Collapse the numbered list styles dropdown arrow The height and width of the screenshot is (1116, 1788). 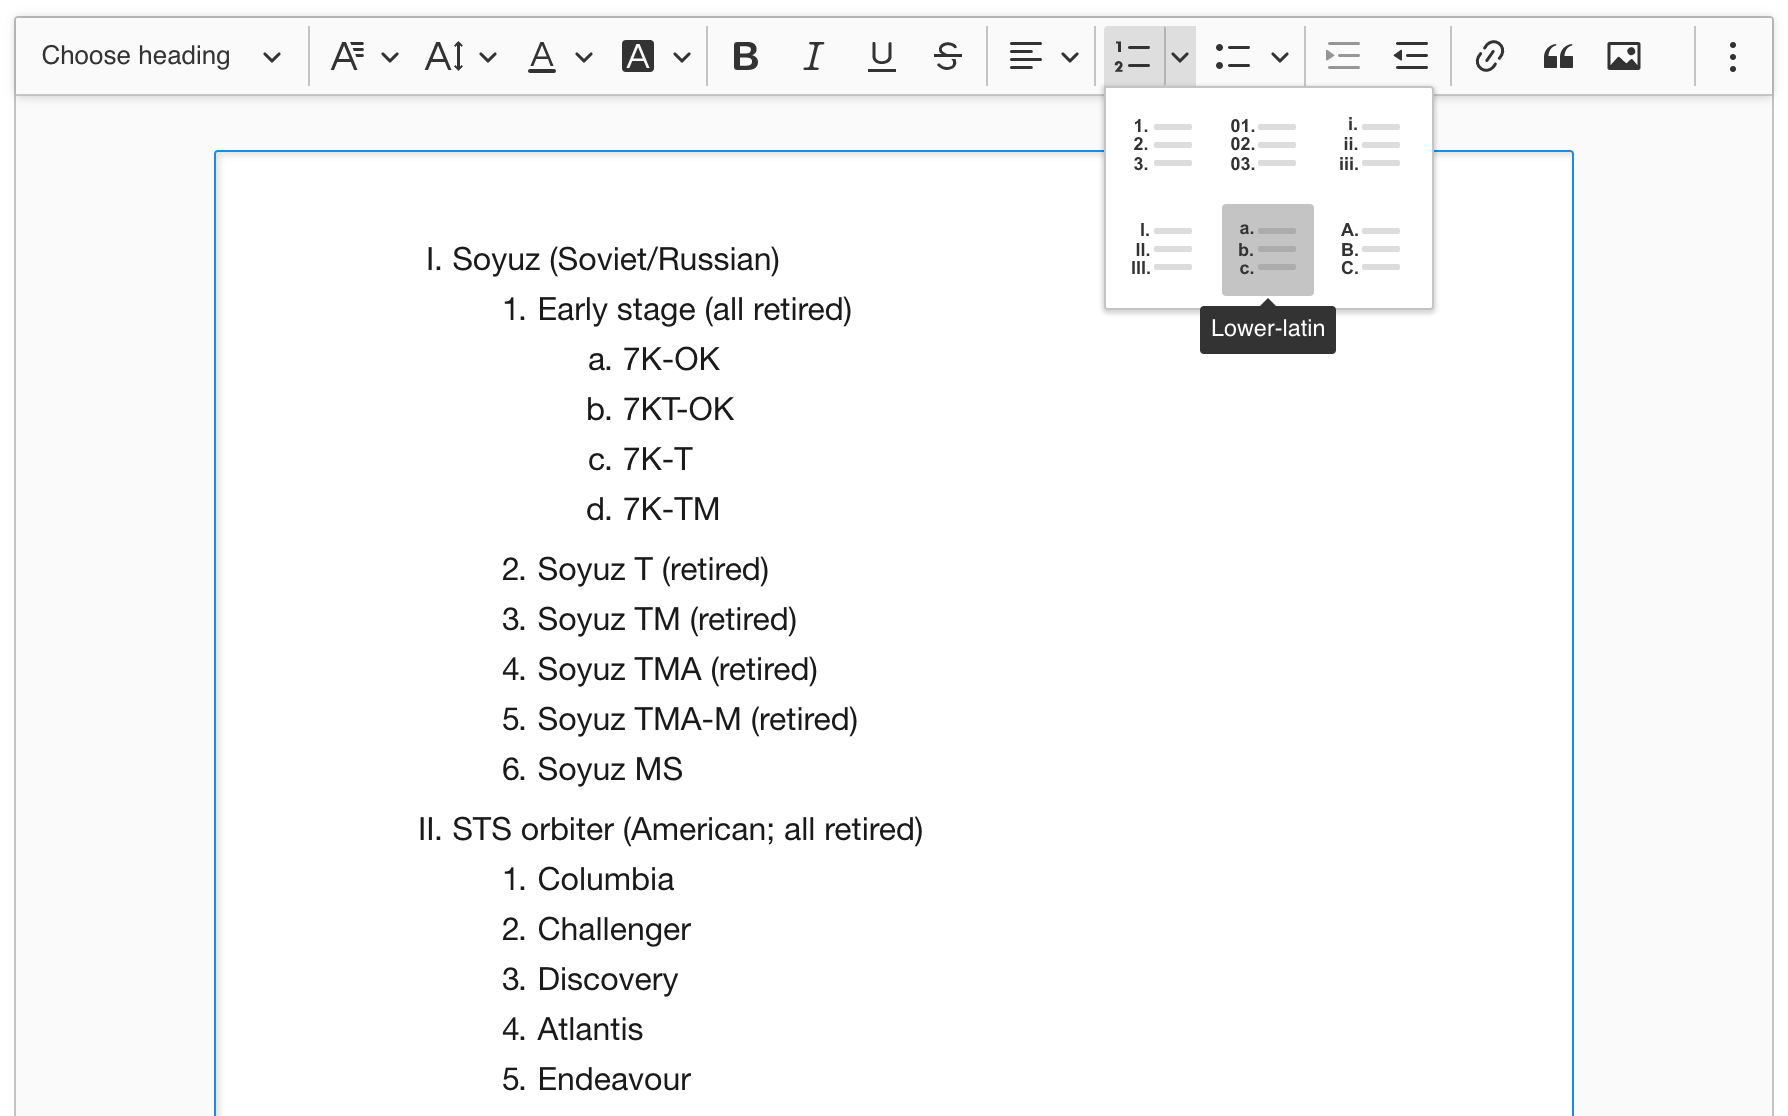1180,56
